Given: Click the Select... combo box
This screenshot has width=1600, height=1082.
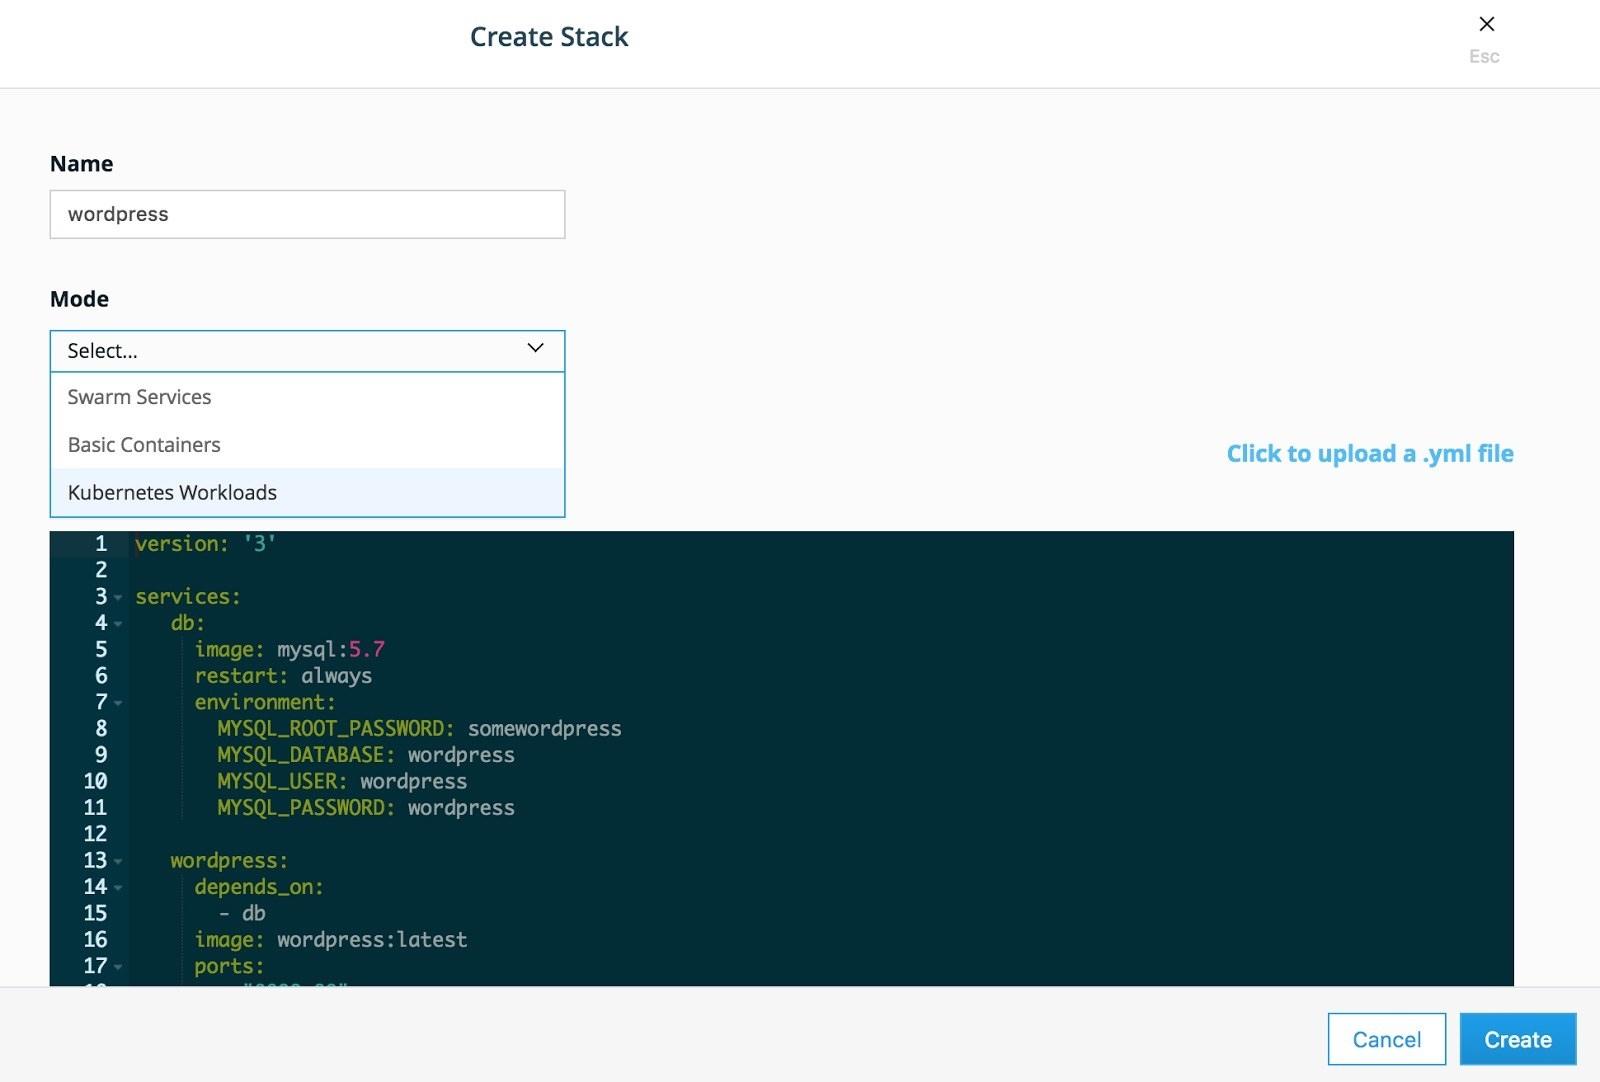Looking at the screenshot, I should 307,350.
